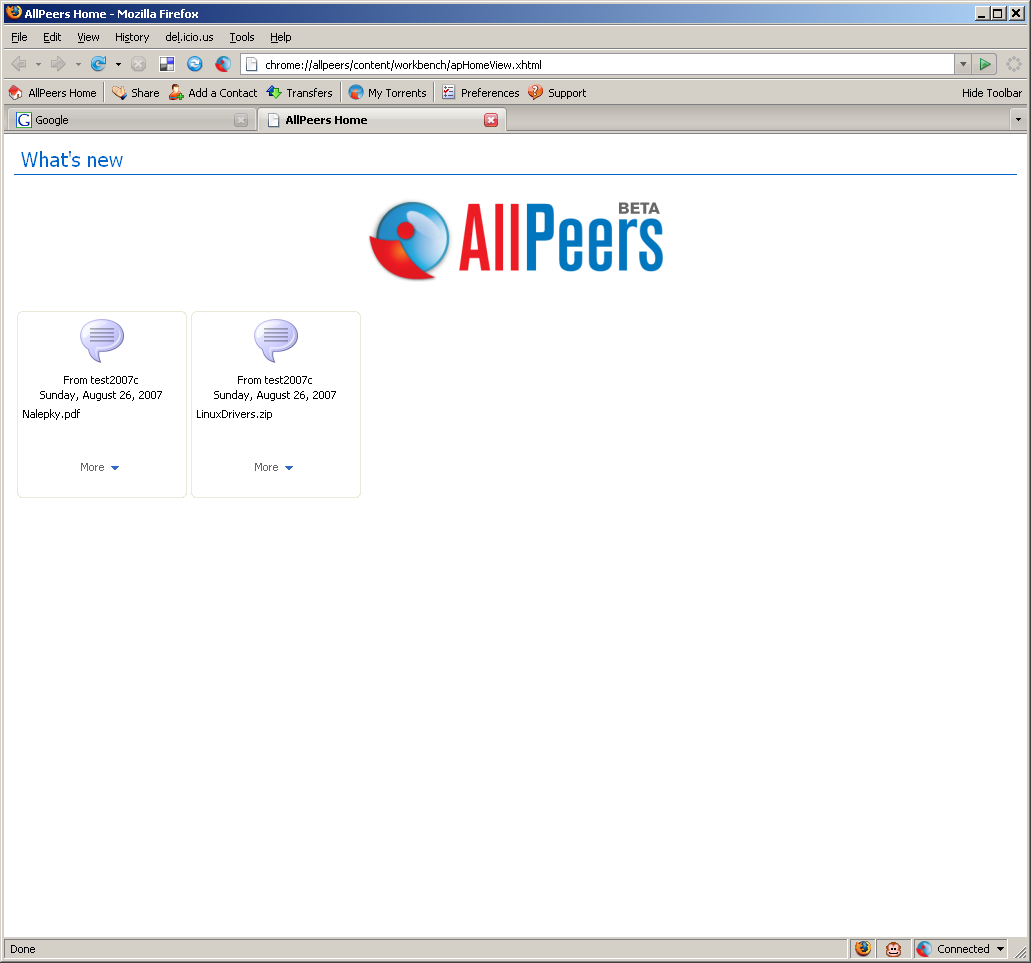The width and height of the screenshot is (1031, 963).
Task: Close the AllPeers Home tab
Action: click(x=491, y=120)
